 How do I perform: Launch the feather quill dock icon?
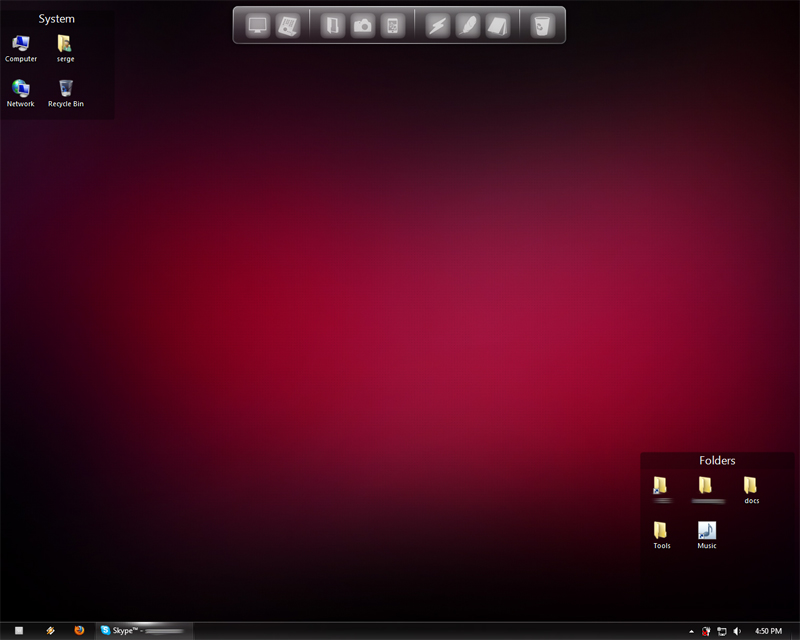click(467, 26)
